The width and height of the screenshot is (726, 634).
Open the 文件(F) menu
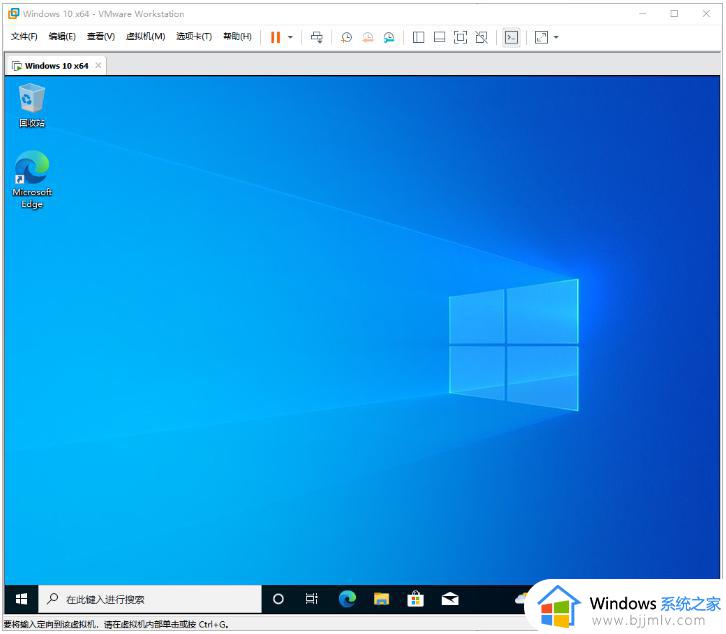24,36
